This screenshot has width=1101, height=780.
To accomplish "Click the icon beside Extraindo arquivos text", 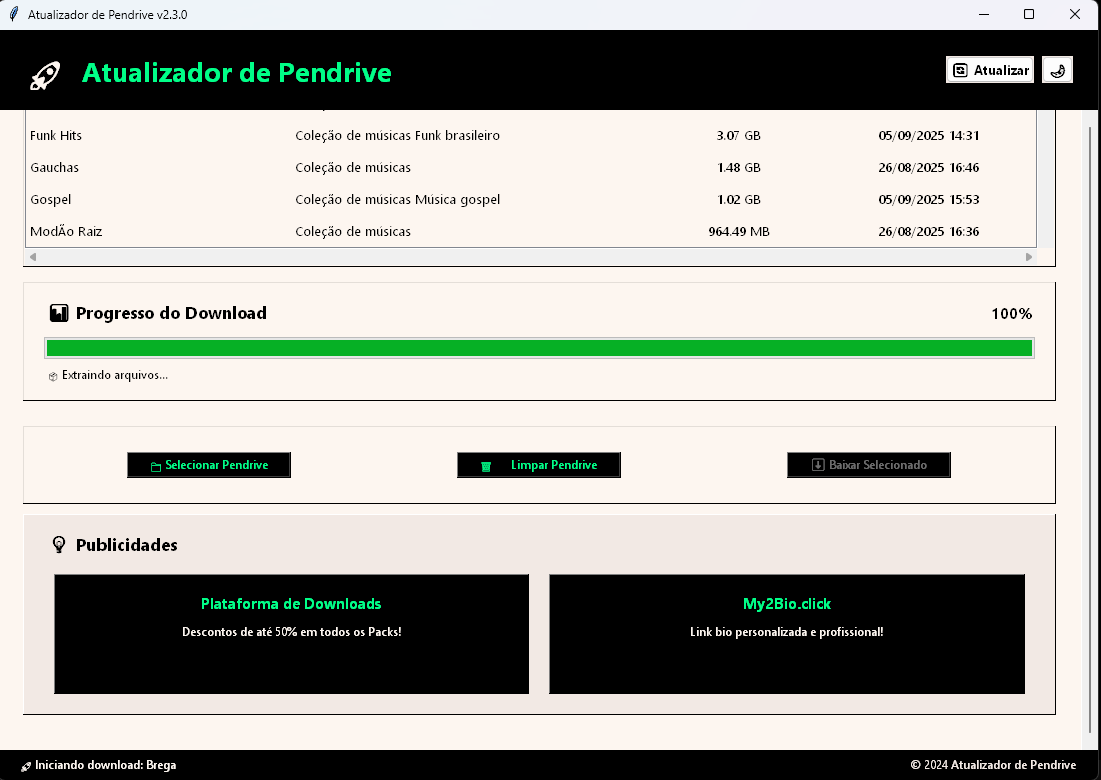I will click(51, 376).
